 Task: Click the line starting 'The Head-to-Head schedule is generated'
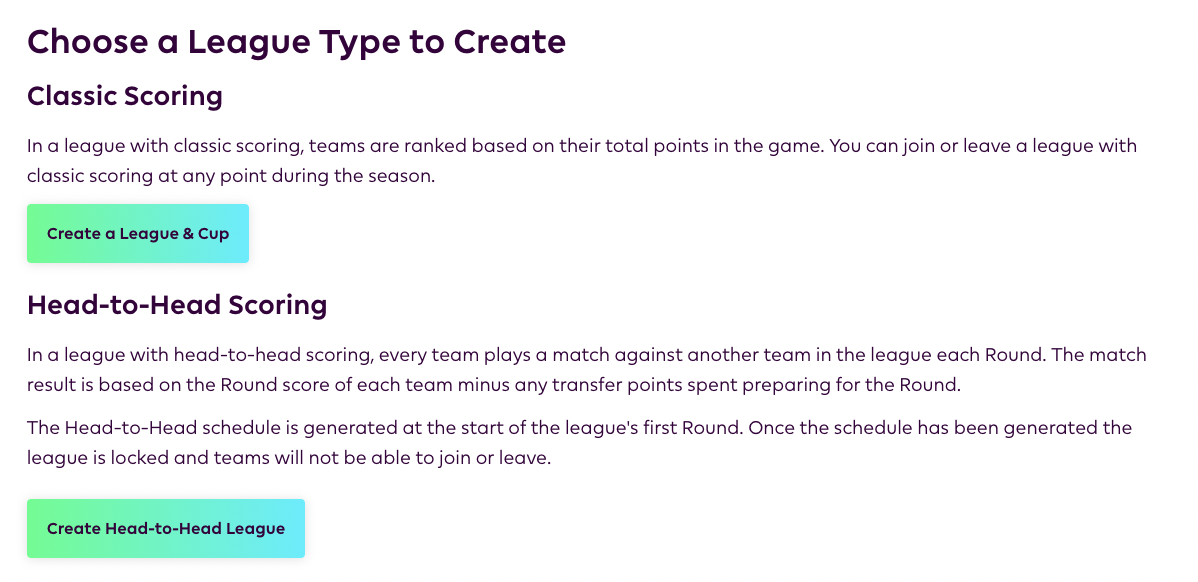[579, 428]
